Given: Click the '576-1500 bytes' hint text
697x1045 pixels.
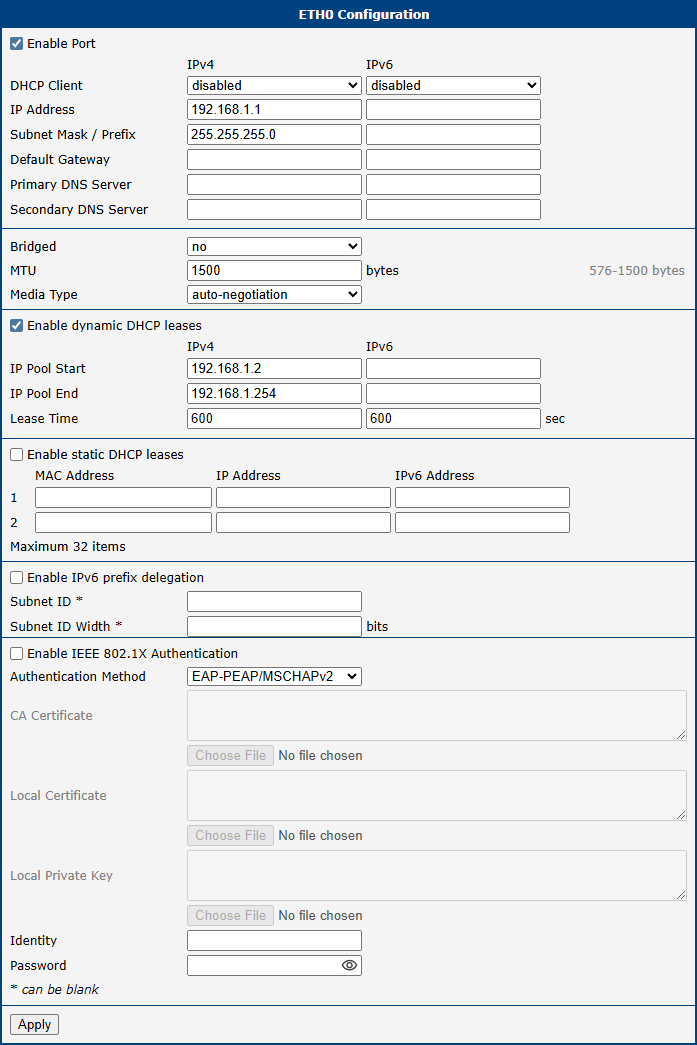Looking at the screenshot, I should [x=637, y=271].
